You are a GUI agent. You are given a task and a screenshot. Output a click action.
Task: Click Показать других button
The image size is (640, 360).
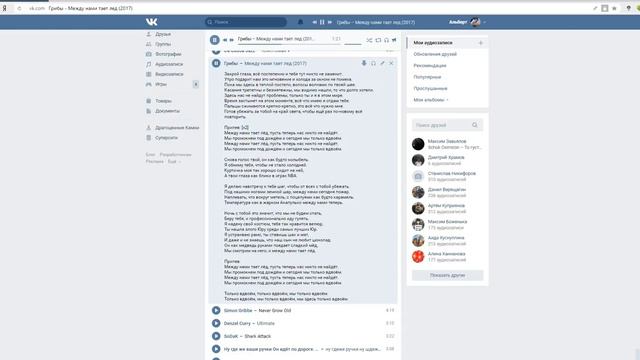pyautogui.click(x=447, y=276)
